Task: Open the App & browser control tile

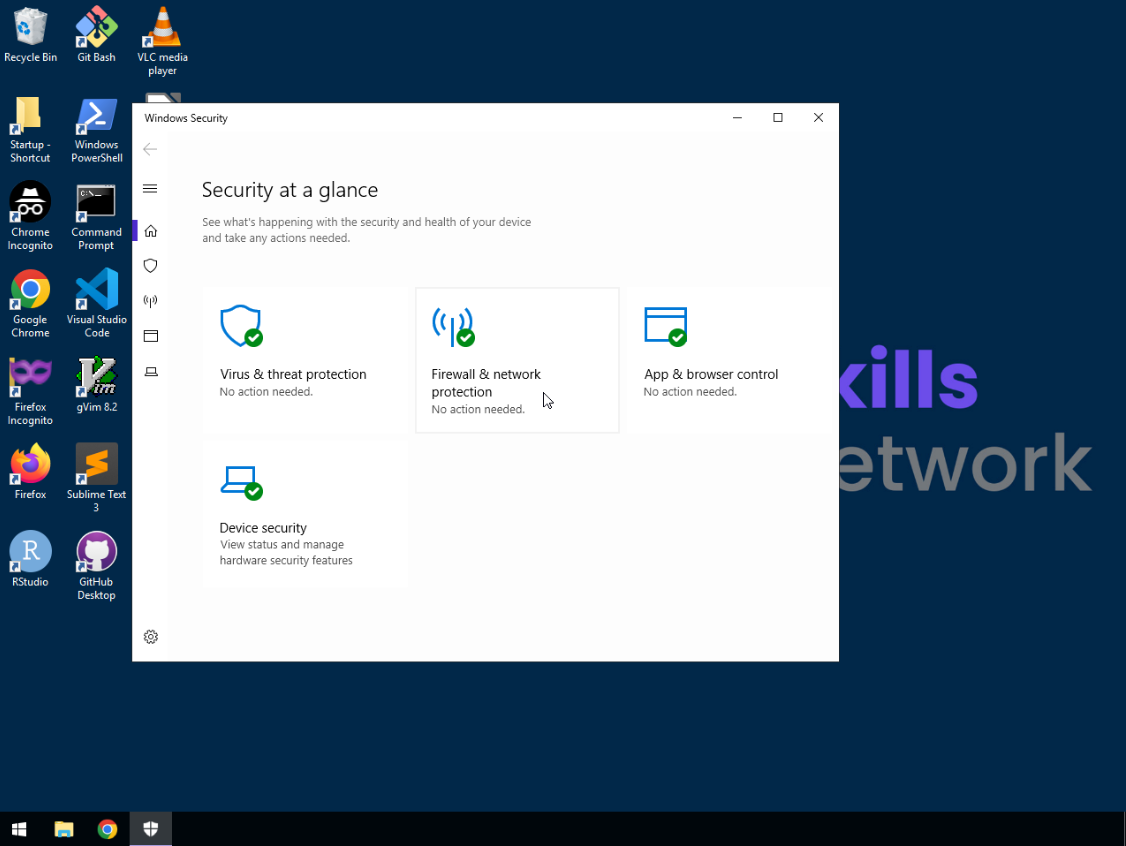Action: [x=729, y=360]
